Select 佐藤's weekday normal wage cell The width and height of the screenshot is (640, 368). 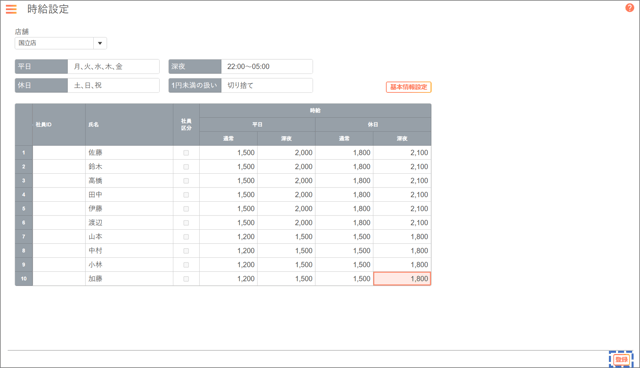tap(229, 153)
